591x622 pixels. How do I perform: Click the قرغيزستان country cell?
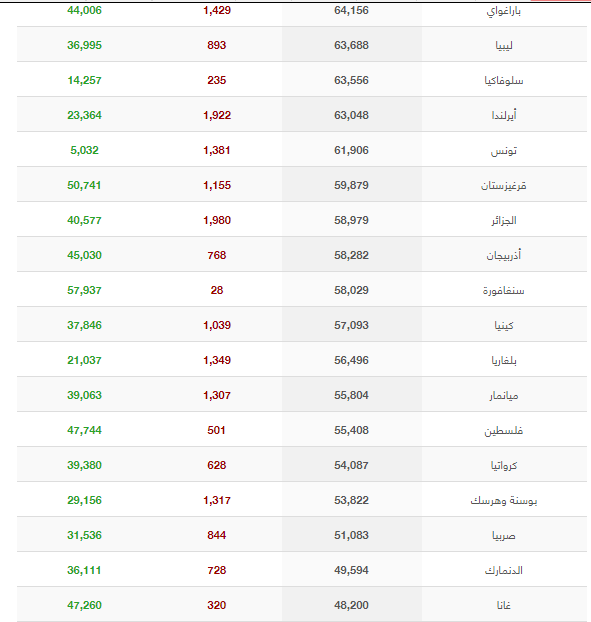pyautogui.click(x=504, y=185)
